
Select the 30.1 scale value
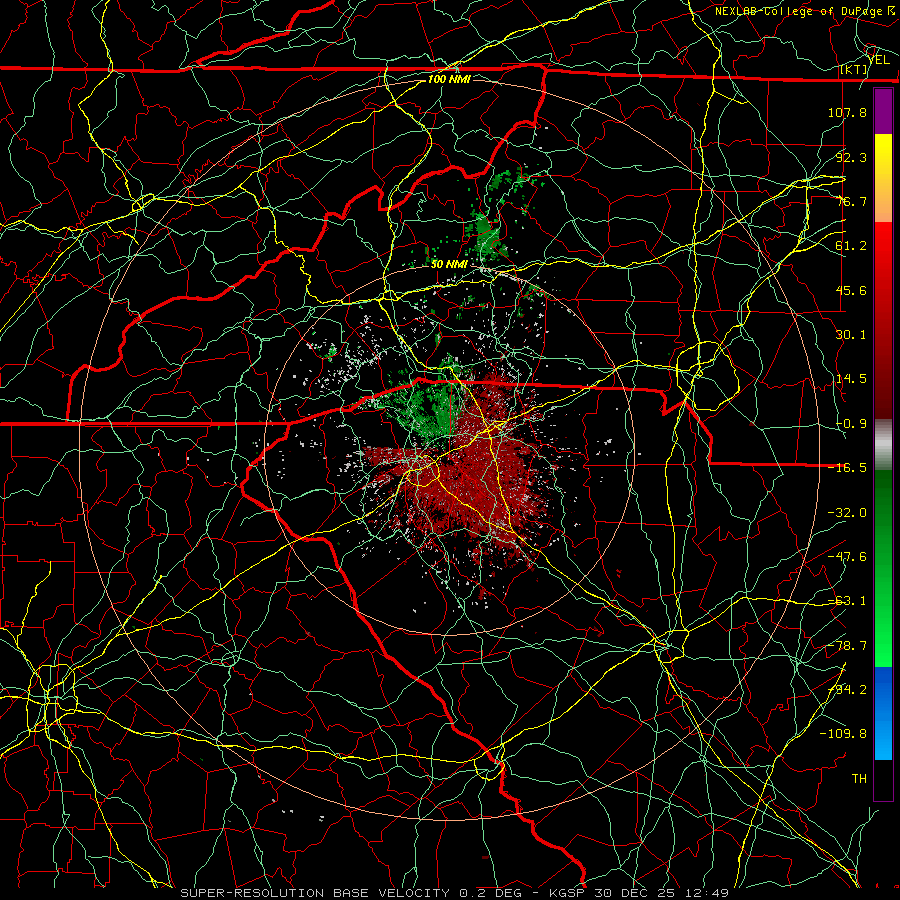(x=851, y=335)
